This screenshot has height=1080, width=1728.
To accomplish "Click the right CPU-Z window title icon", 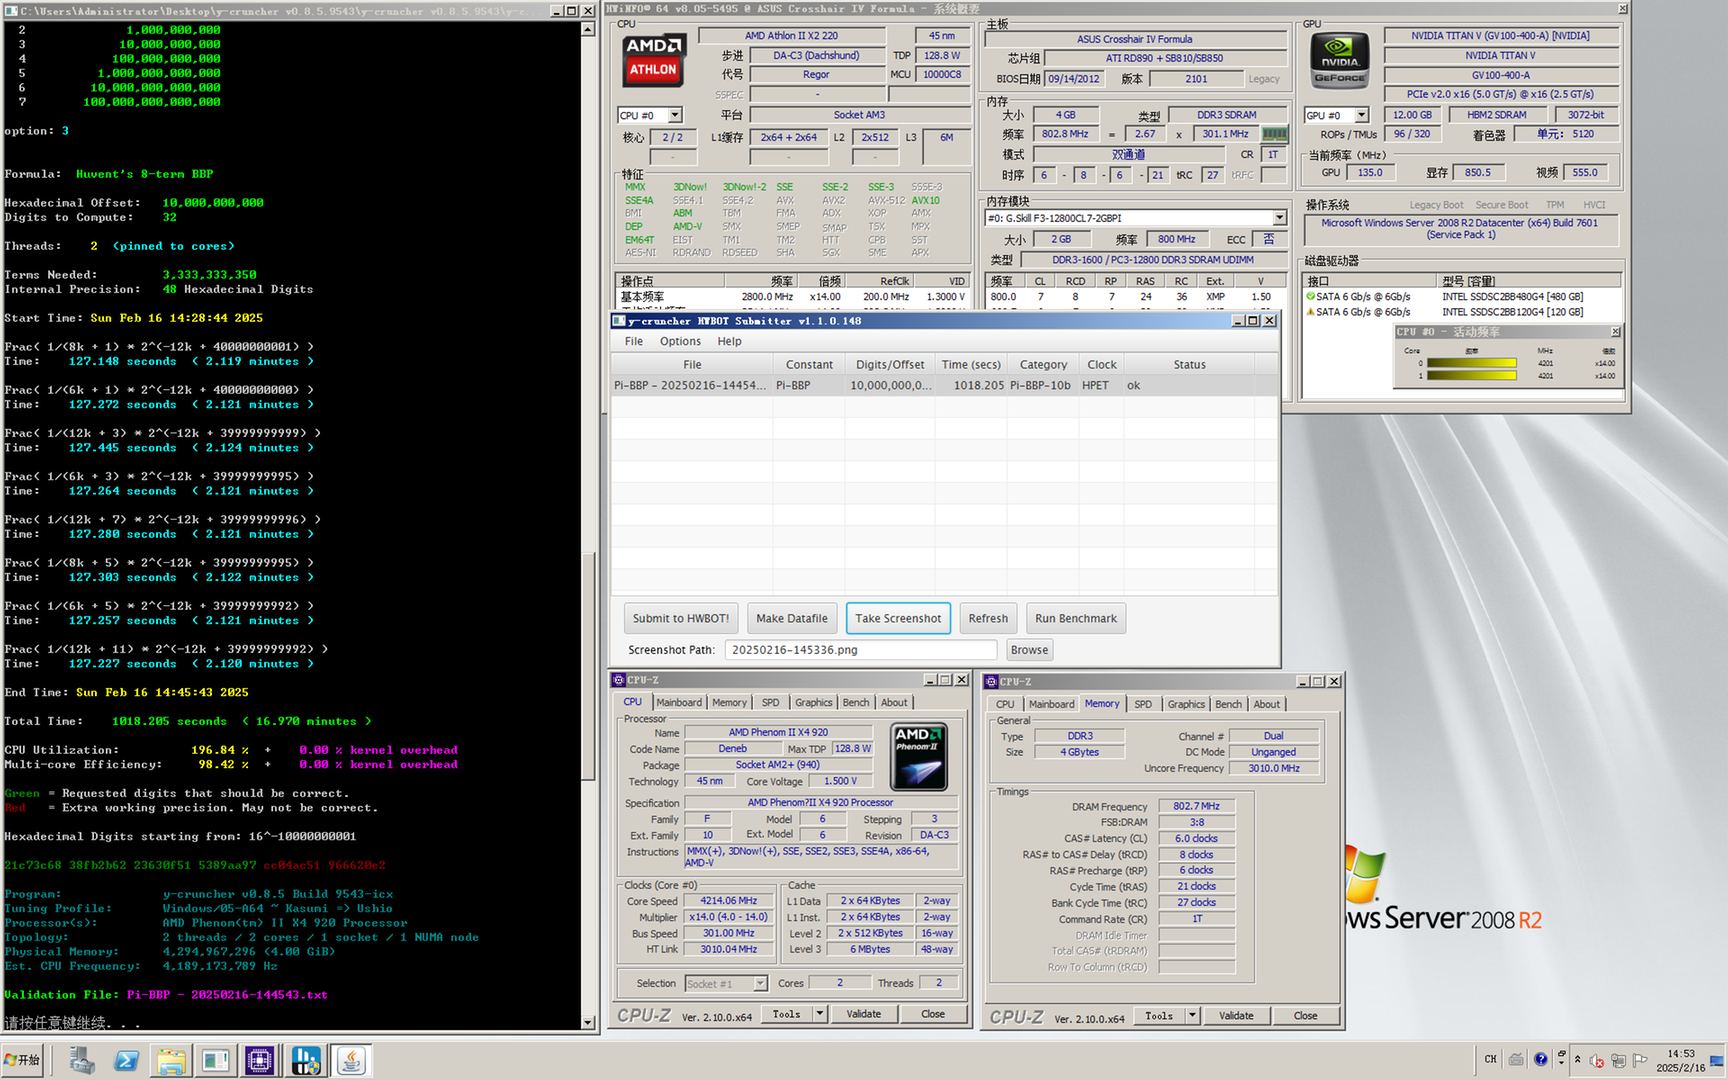I will (991, 682).
